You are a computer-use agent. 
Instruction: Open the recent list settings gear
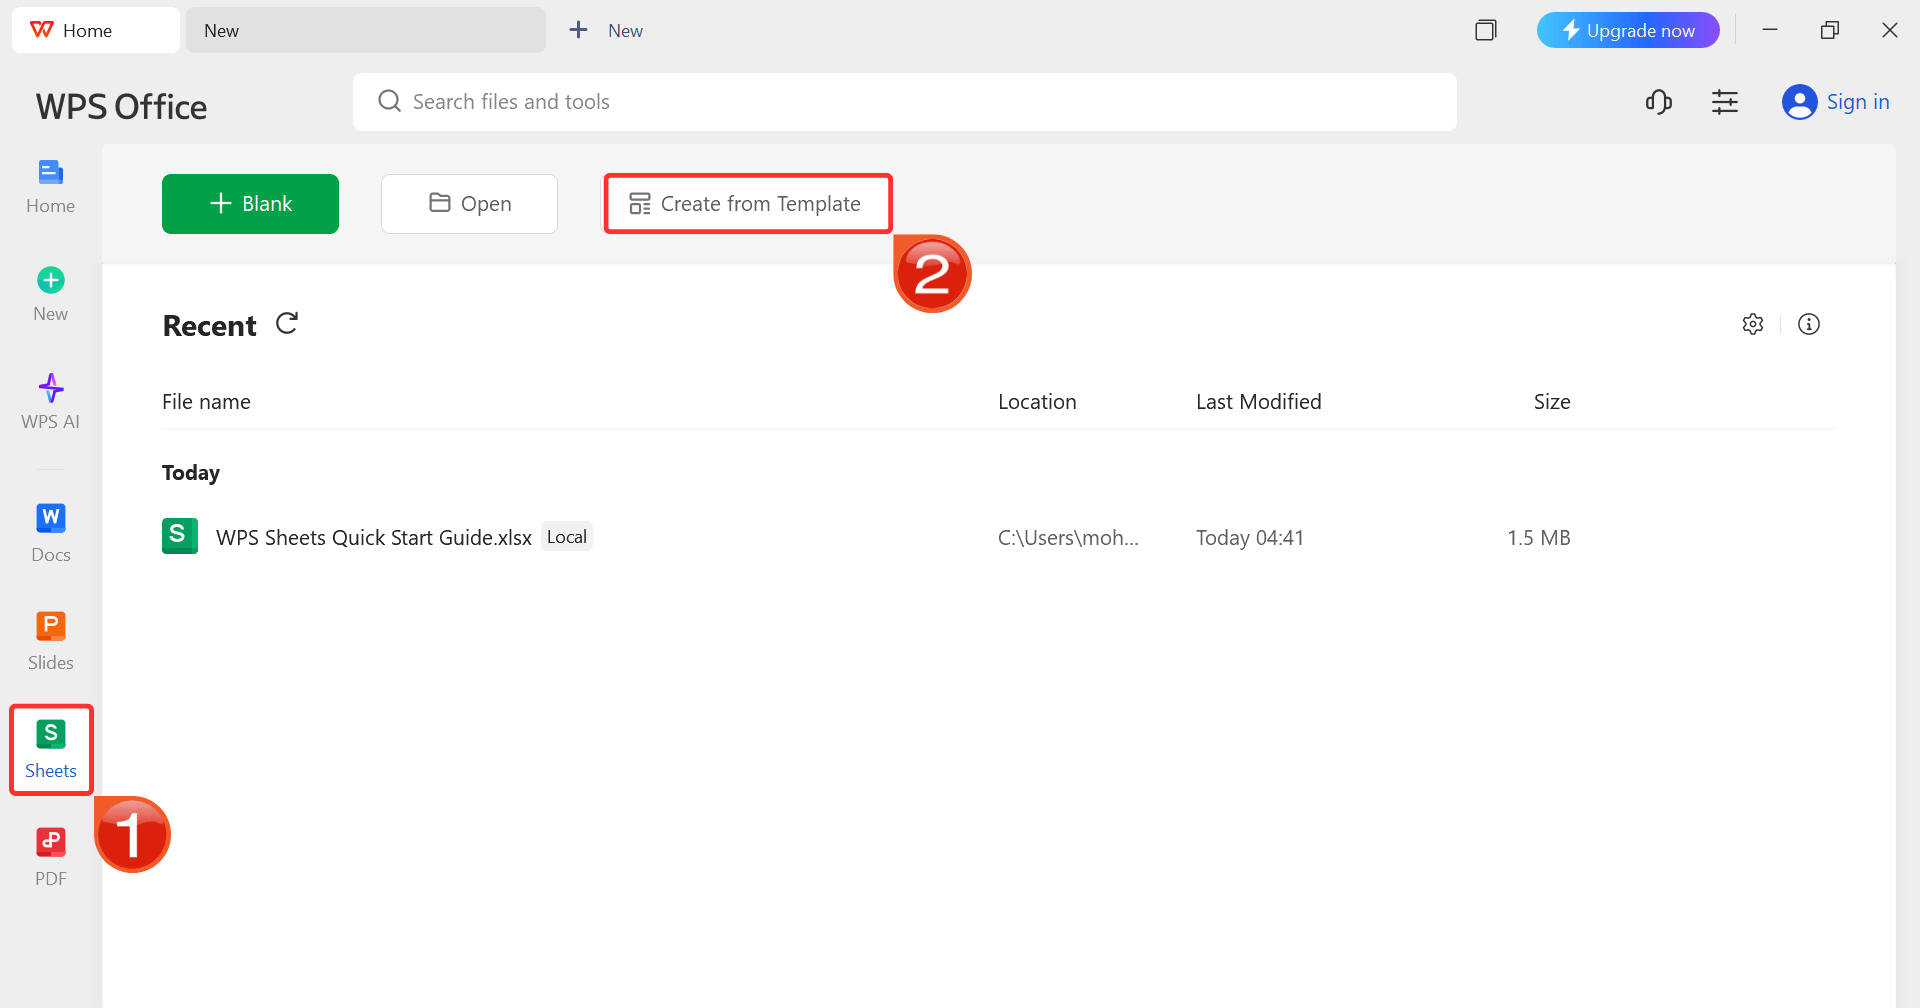1752,324
